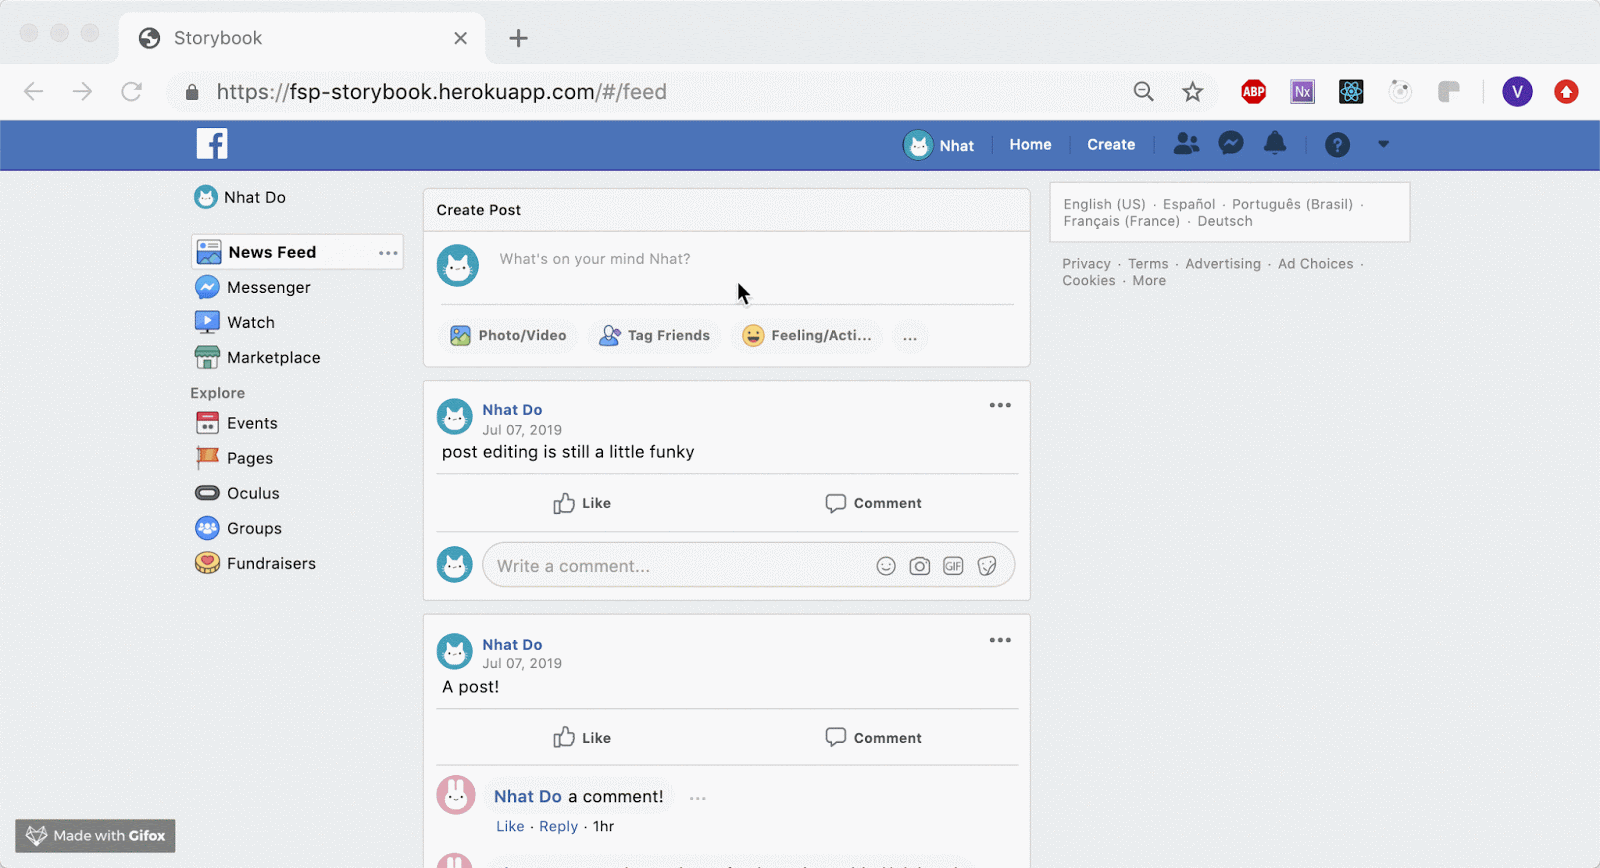Select Español language
The width and height of the screenshot is (1600, 868).
coord(1189,204)
